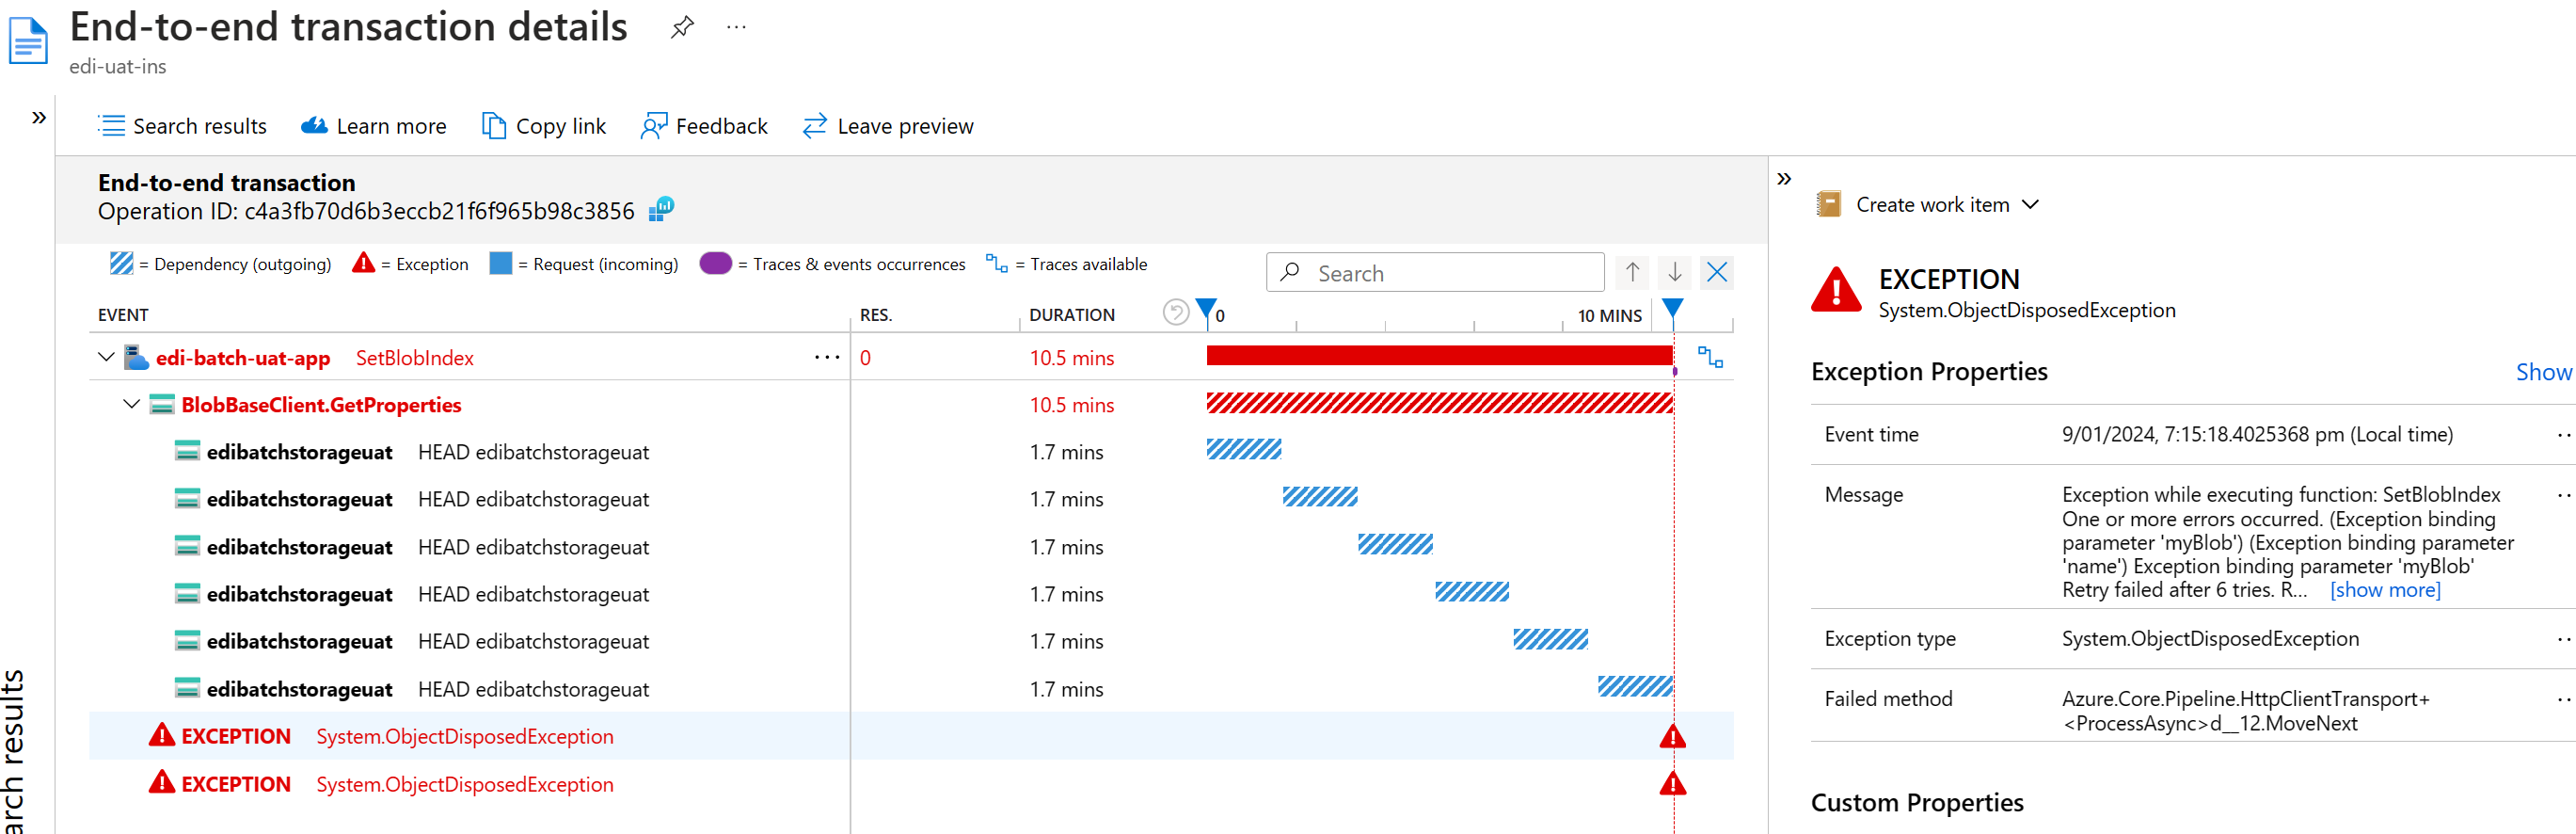2576x834 pixels.
Task: Expand the left navigation chevron
Action: click(x=39, y=118)
